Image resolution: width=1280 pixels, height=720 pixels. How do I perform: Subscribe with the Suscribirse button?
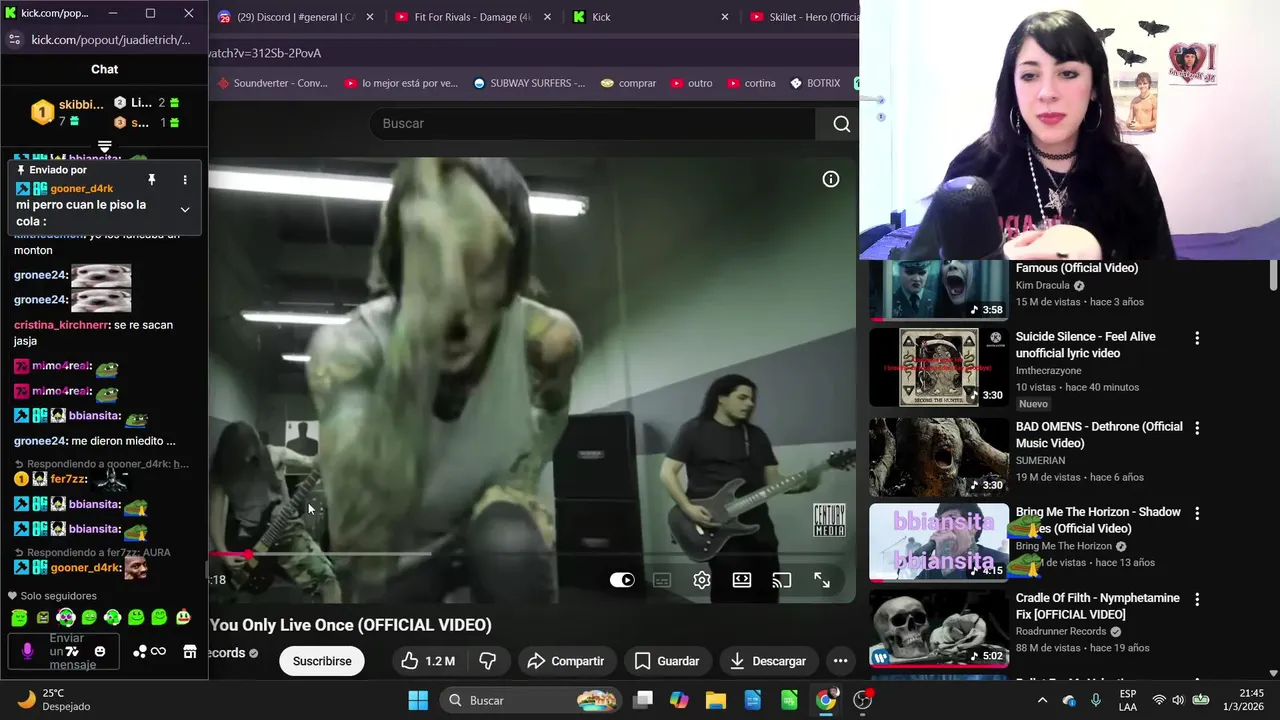pos(322,661)
